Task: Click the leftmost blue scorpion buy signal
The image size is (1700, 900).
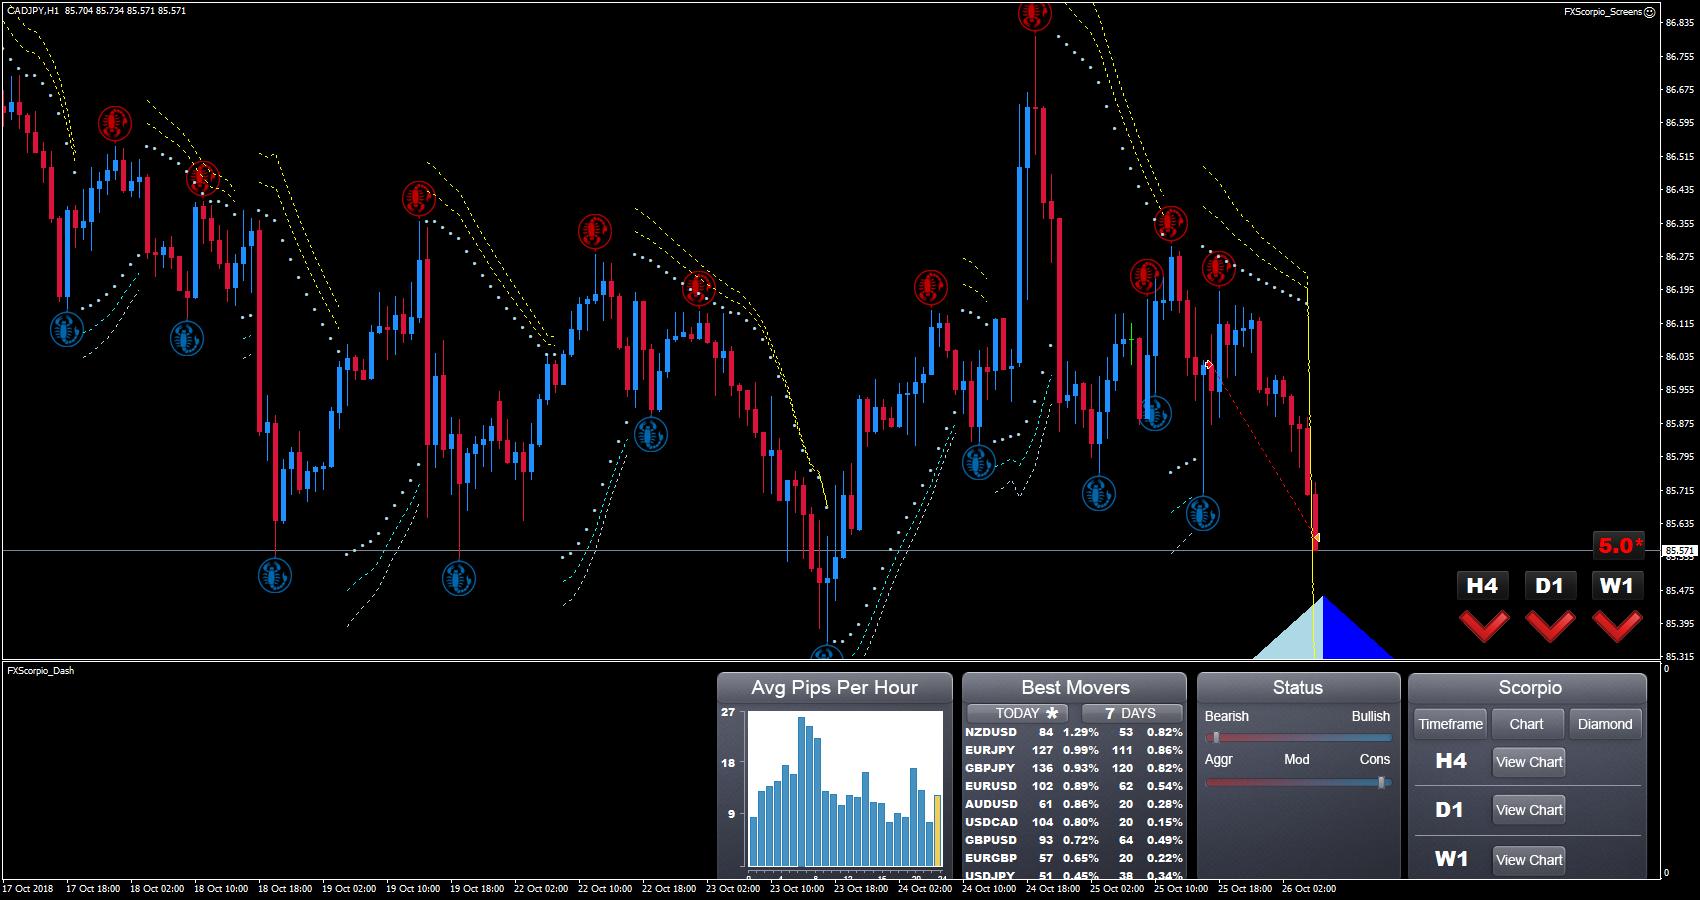Action: [x=67, y=329]
